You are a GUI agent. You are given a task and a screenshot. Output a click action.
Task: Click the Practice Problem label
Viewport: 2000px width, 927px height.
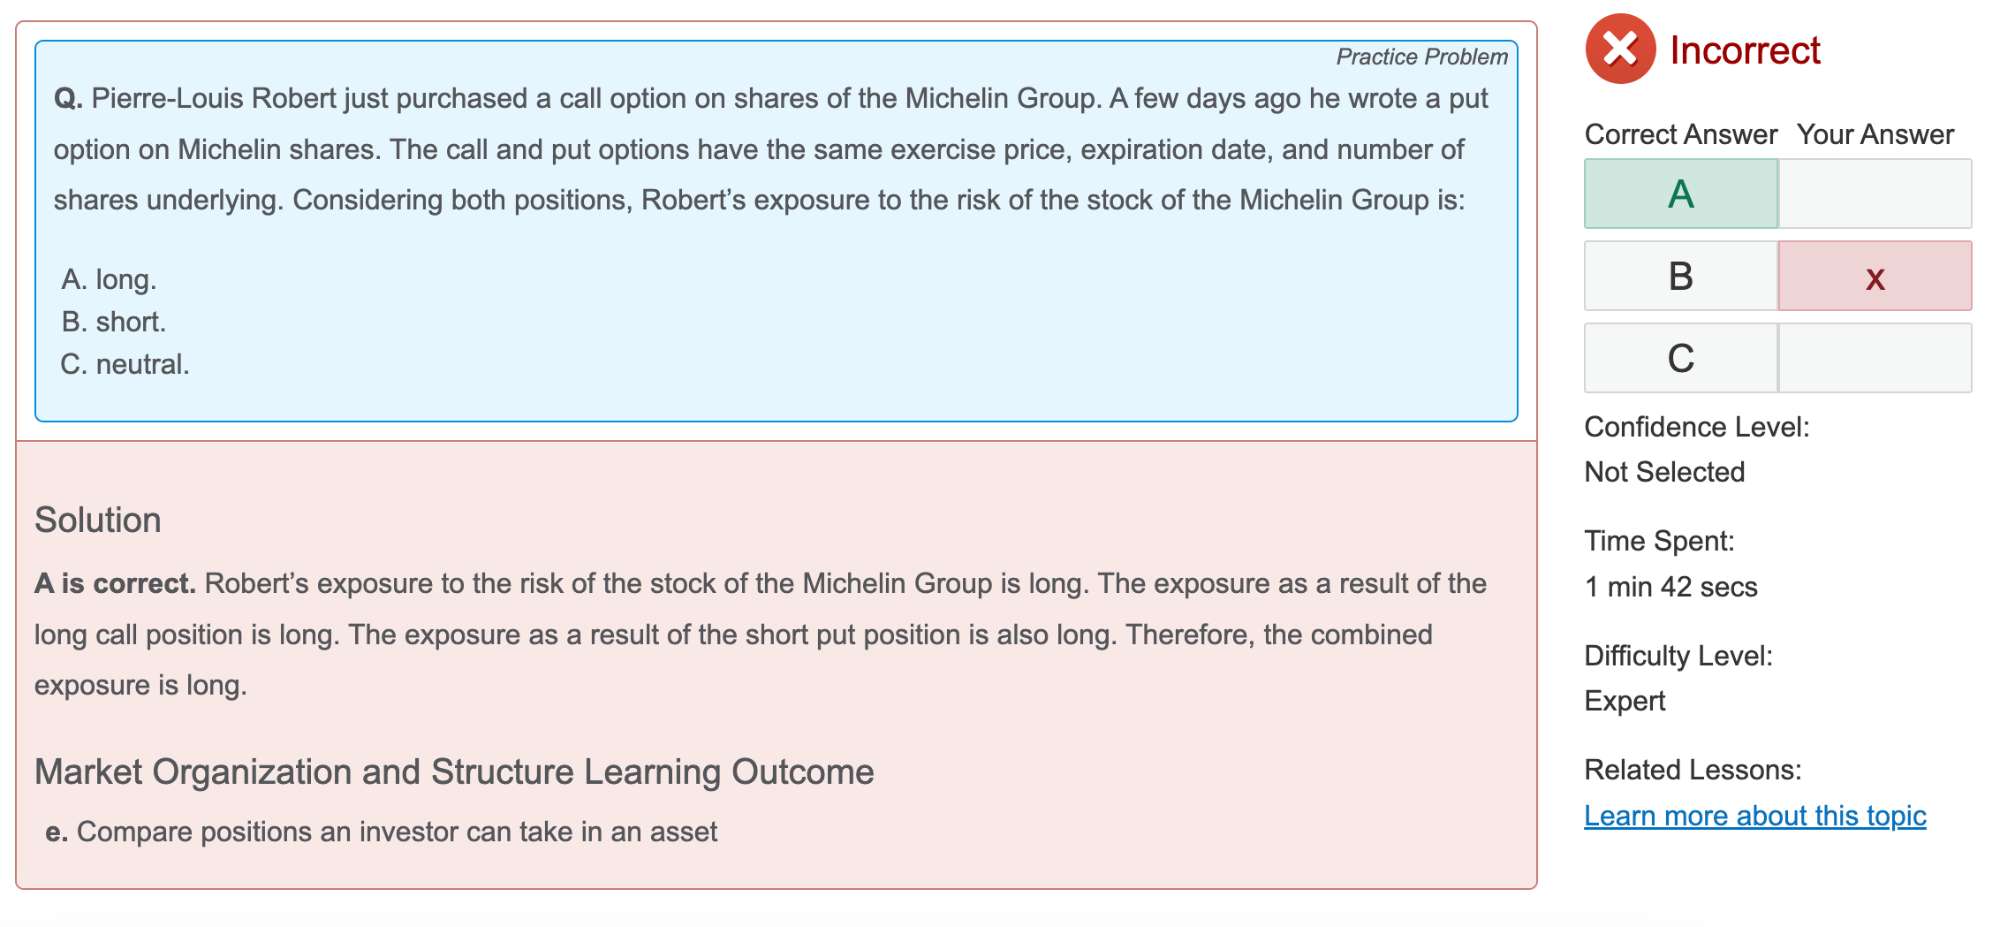pyautogui.click(x=1421, y=57)
